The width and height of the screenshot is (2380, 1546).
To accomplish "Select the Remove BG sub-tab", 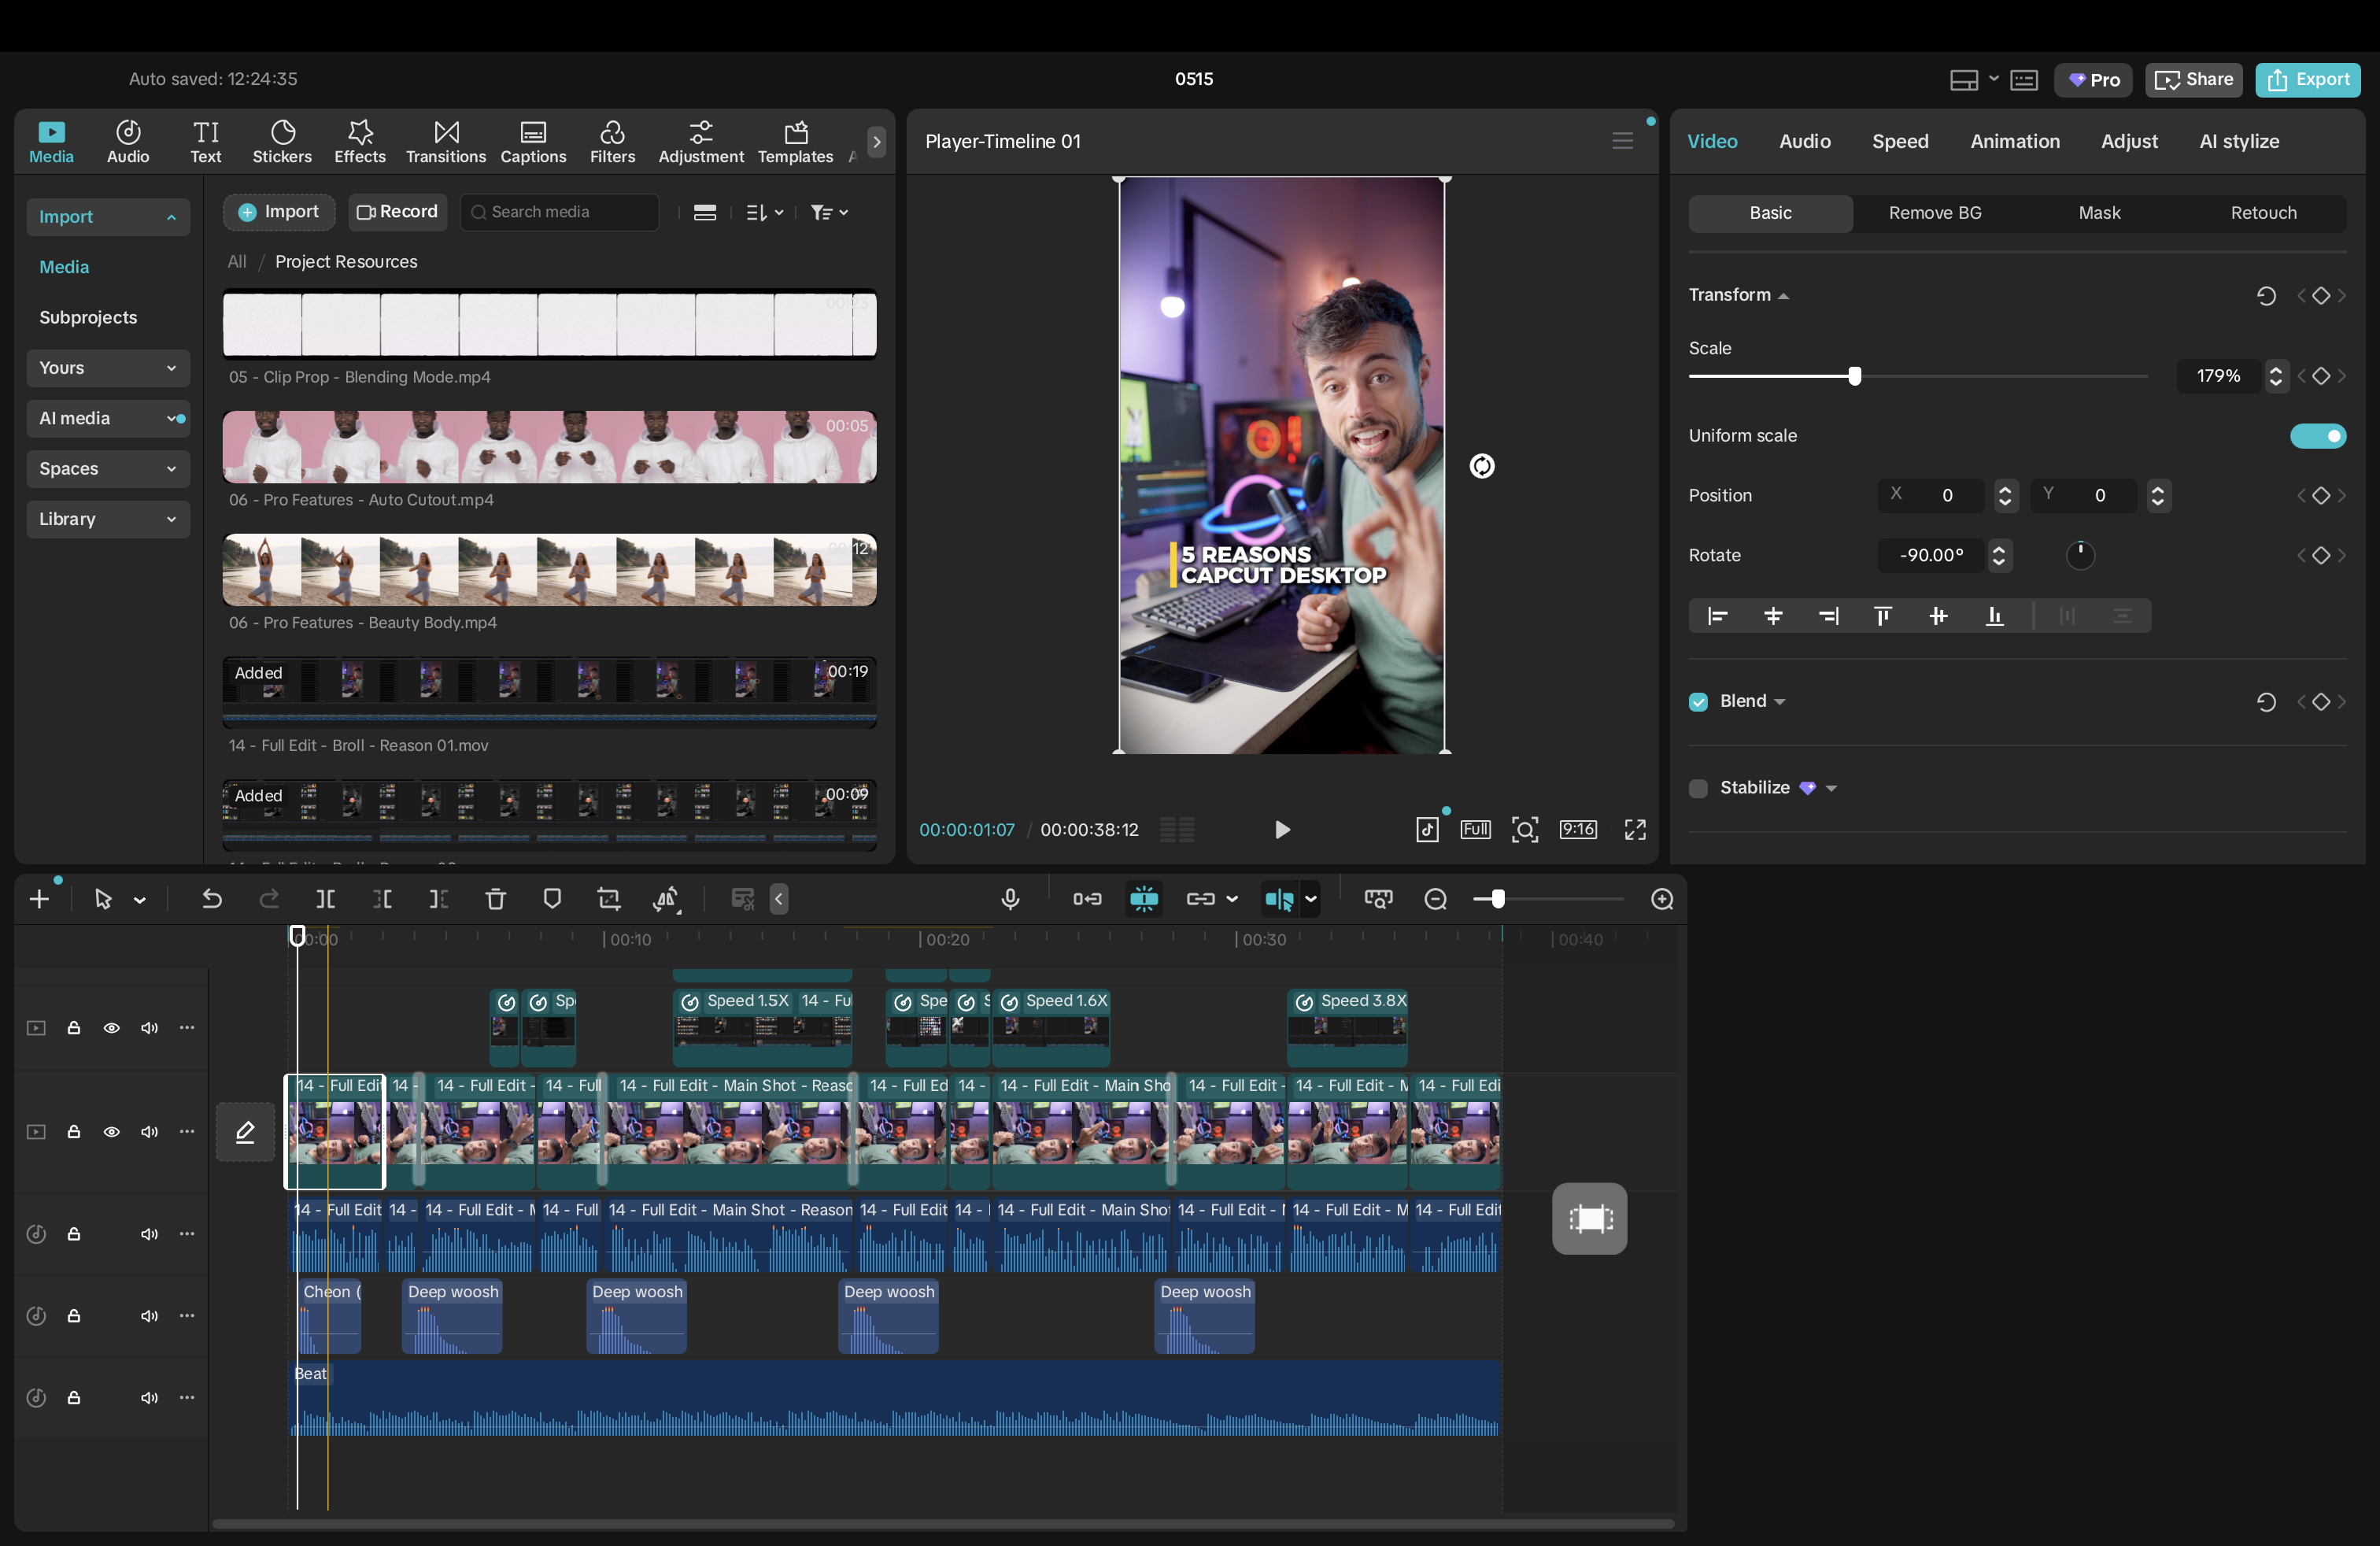I will tap(1934, 213).
